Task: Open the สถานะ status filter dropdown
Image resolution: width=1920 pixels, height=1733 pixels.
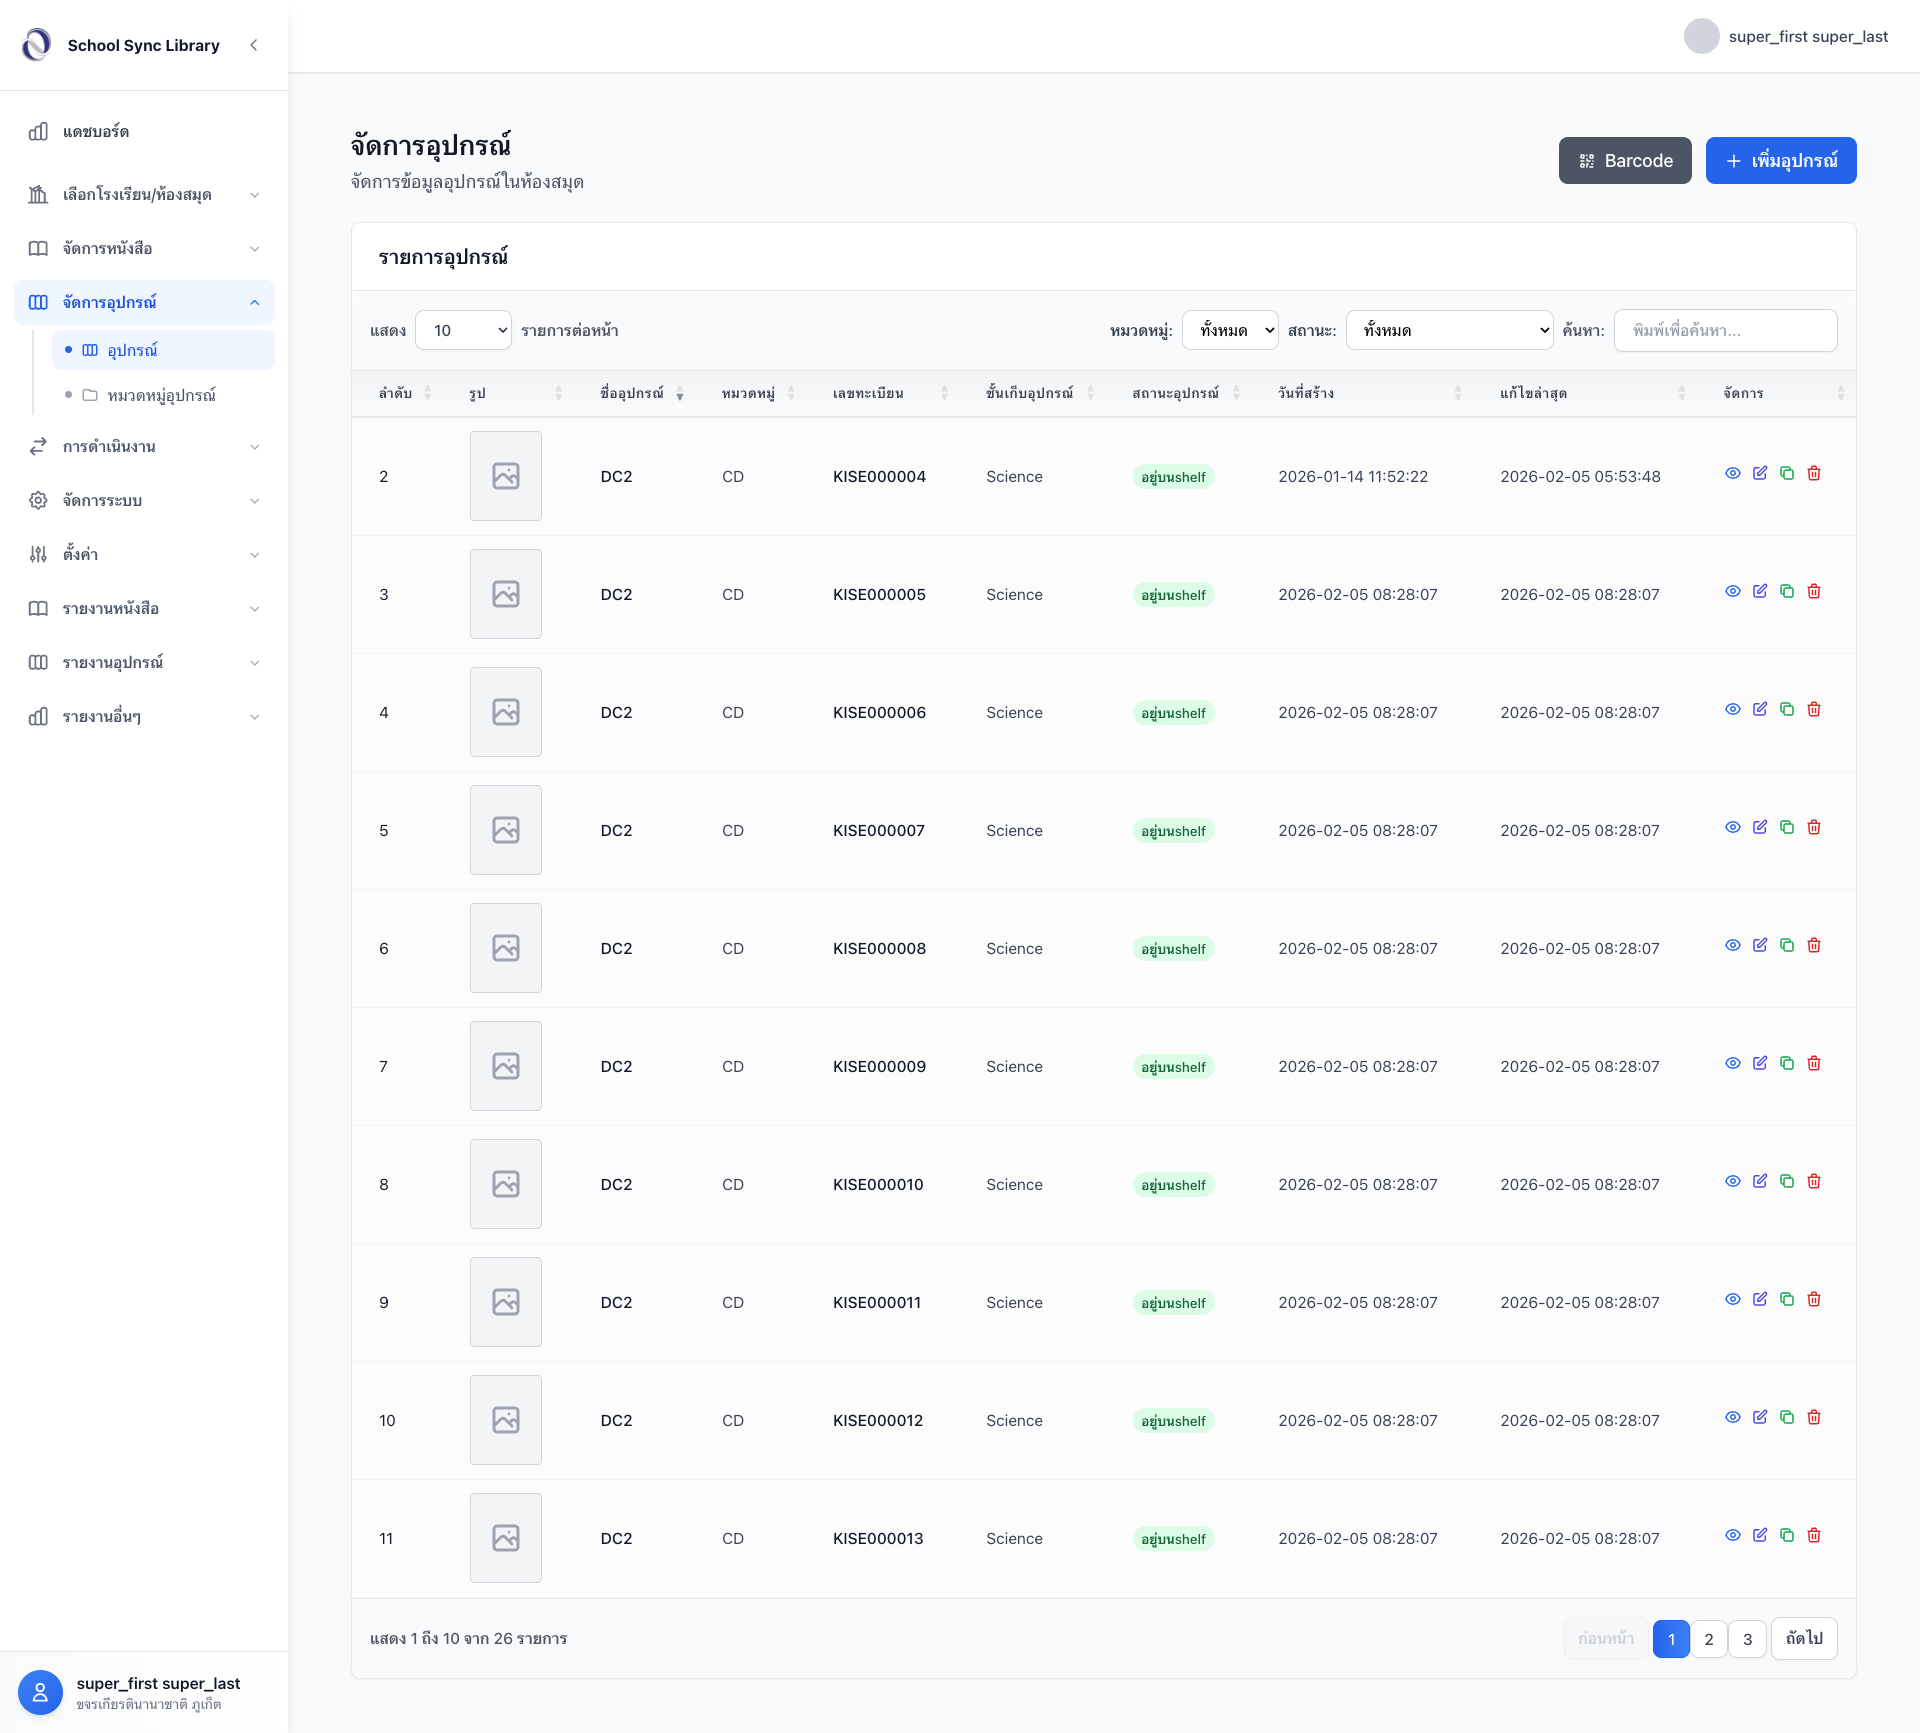Action: coord(1449,330)
